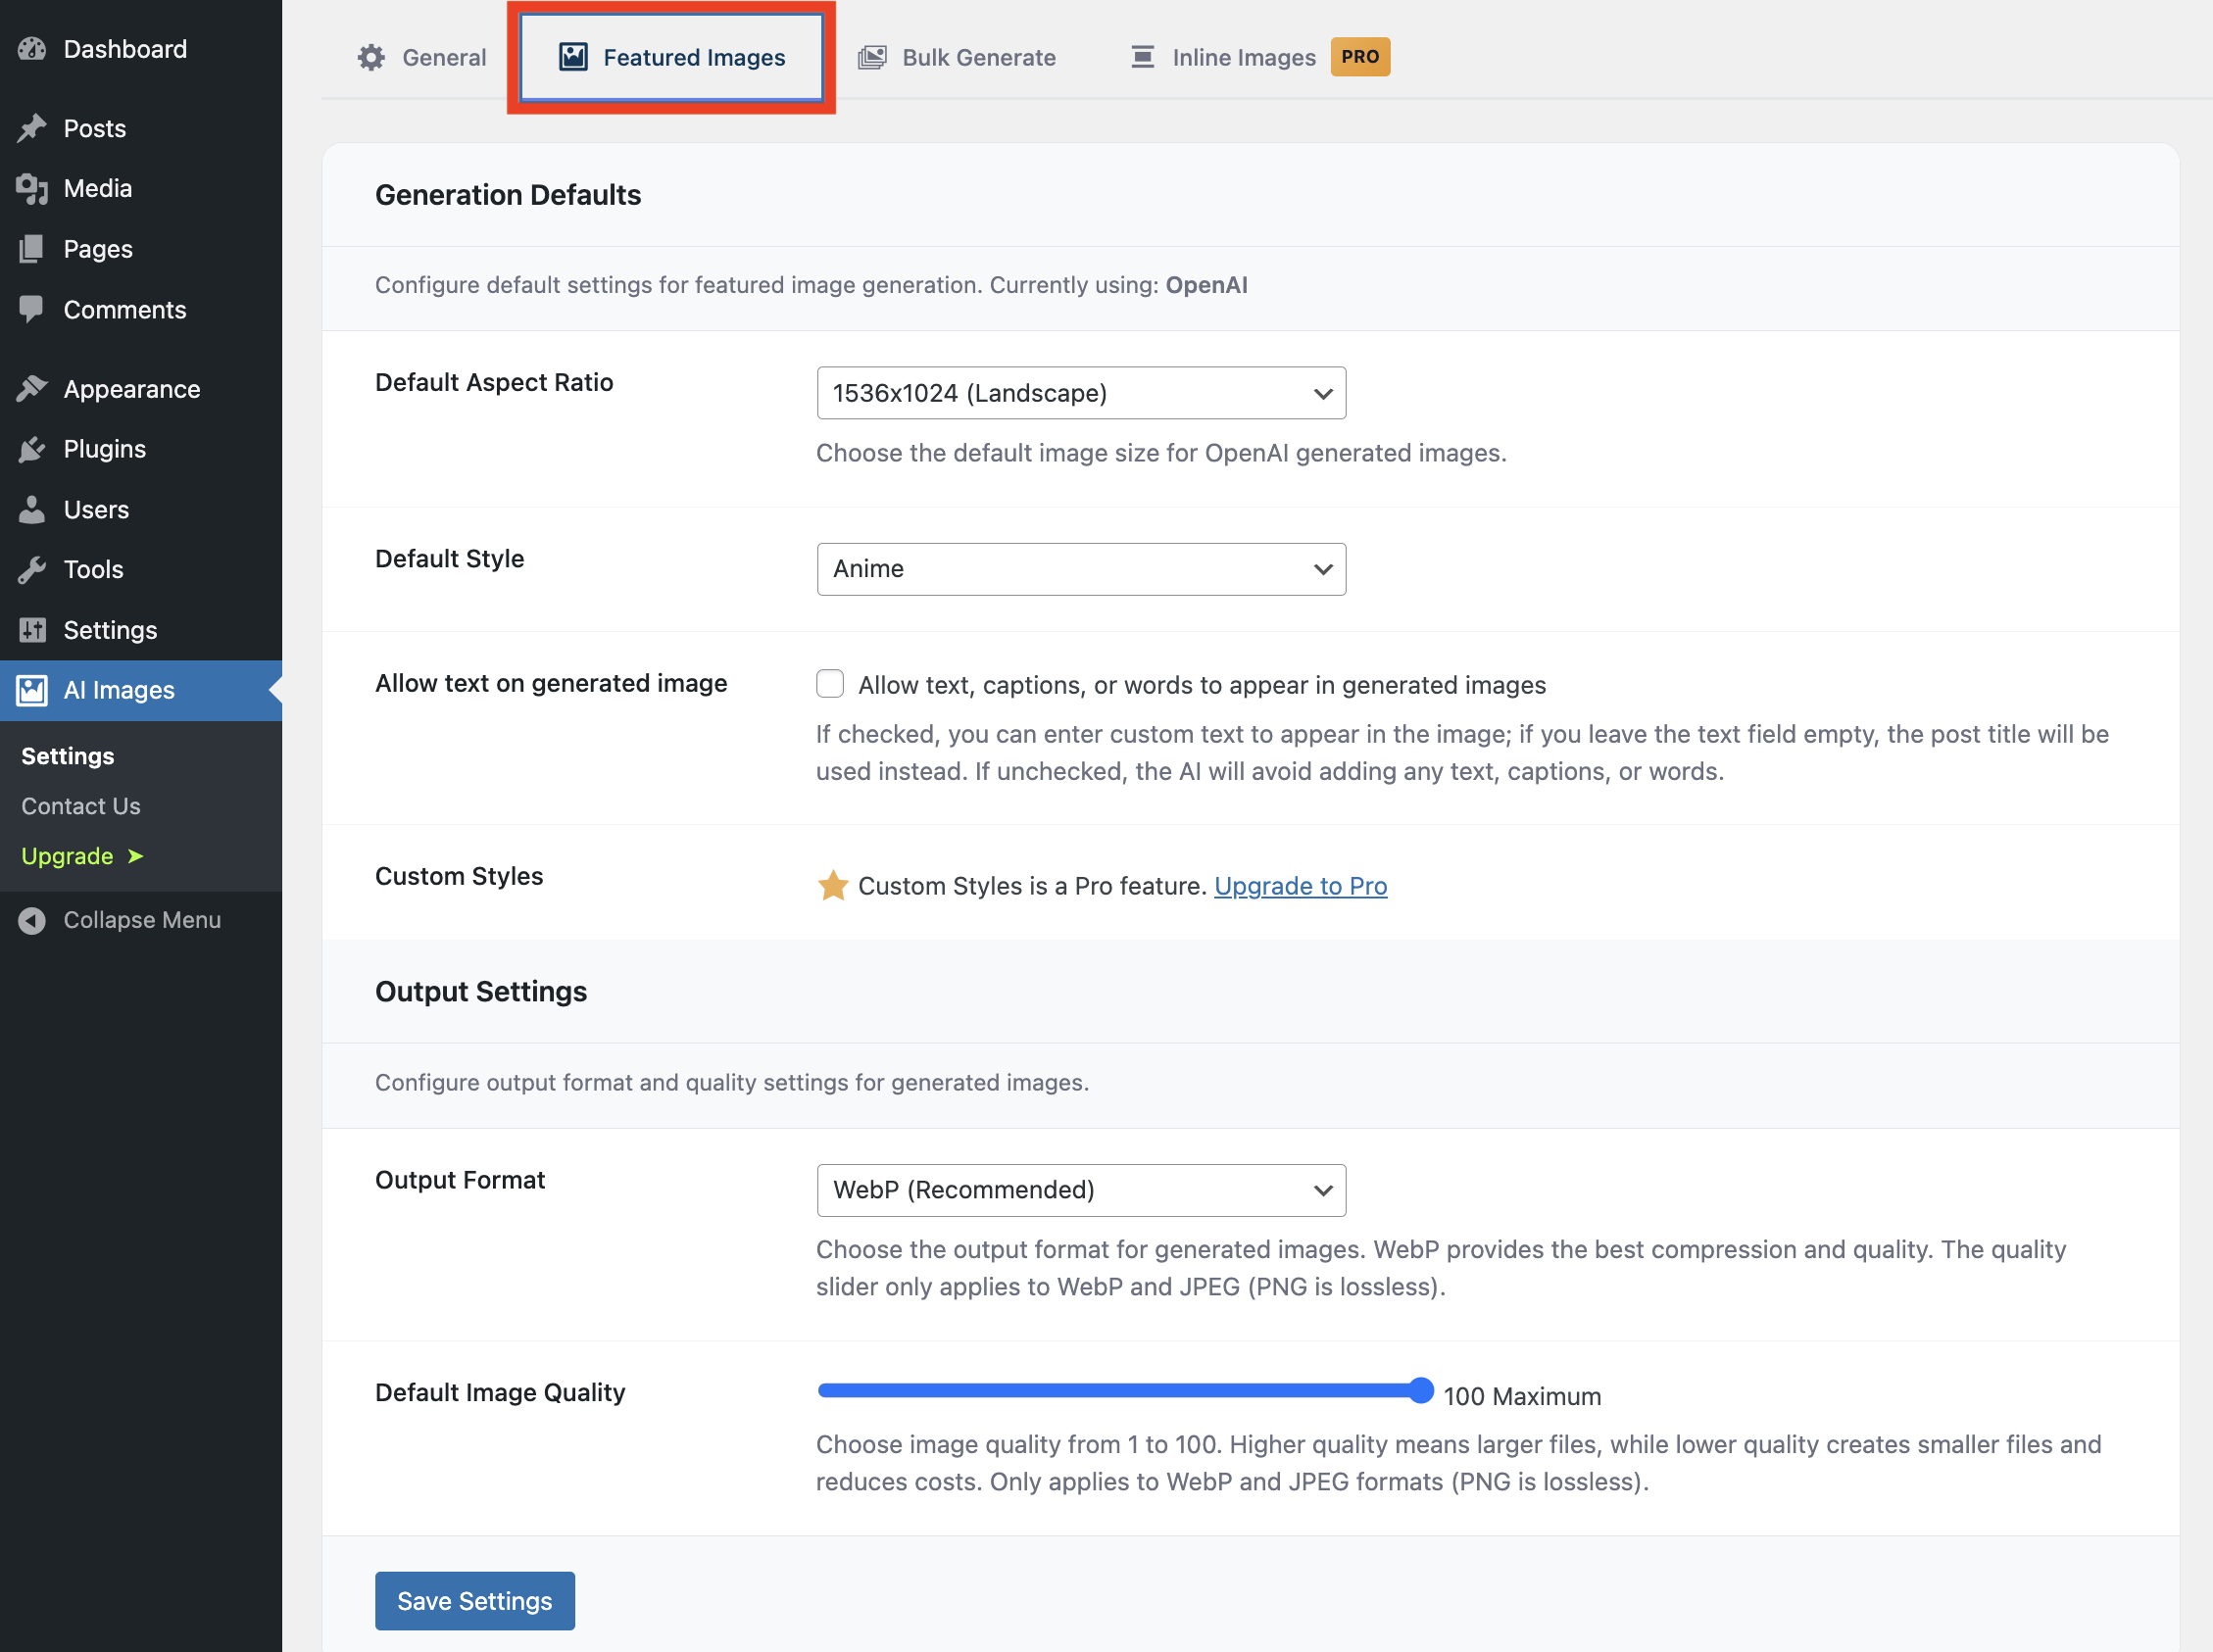2213x1652 pixels.
Task: Click the Bulk Generate image icon
Action: click(871, 57)
